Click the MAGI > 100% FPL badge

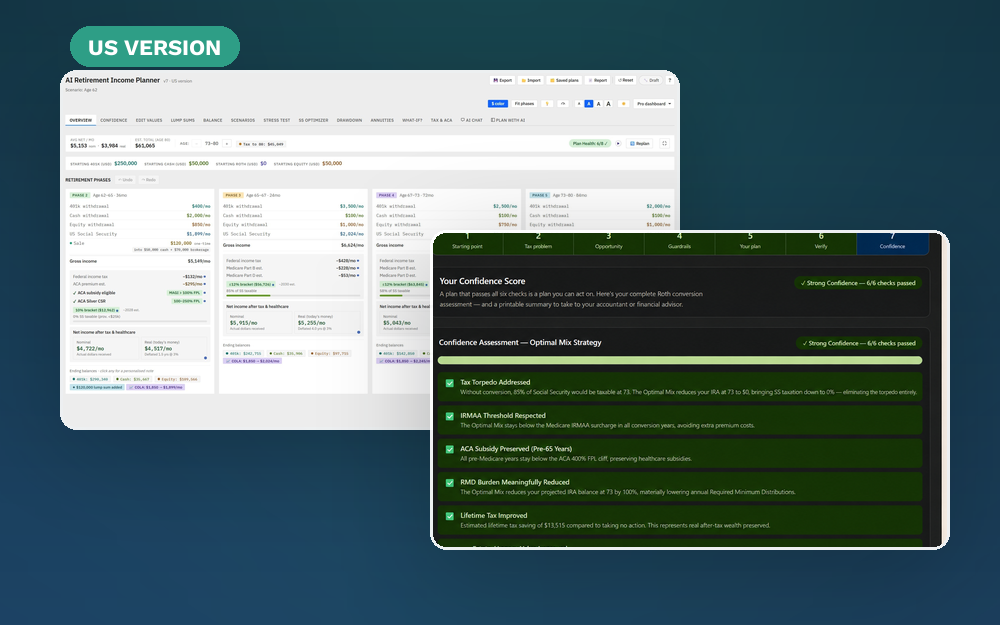[185, 293]
